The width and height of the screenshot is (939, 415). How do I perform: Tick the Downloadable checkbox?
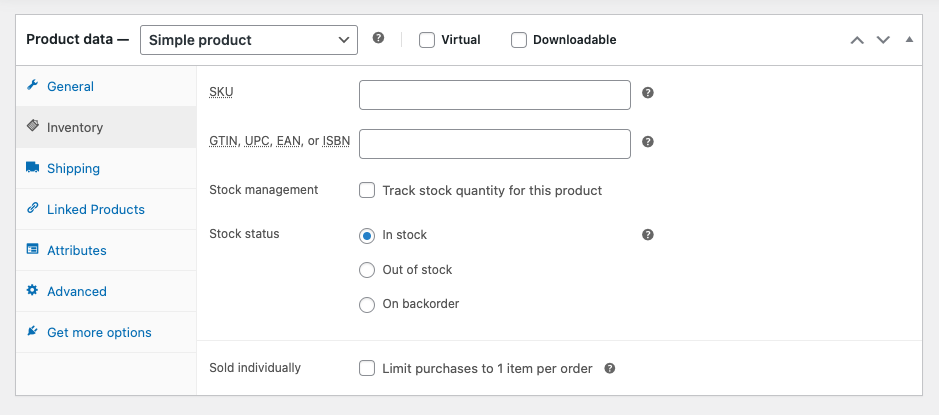tap(519, 40)
